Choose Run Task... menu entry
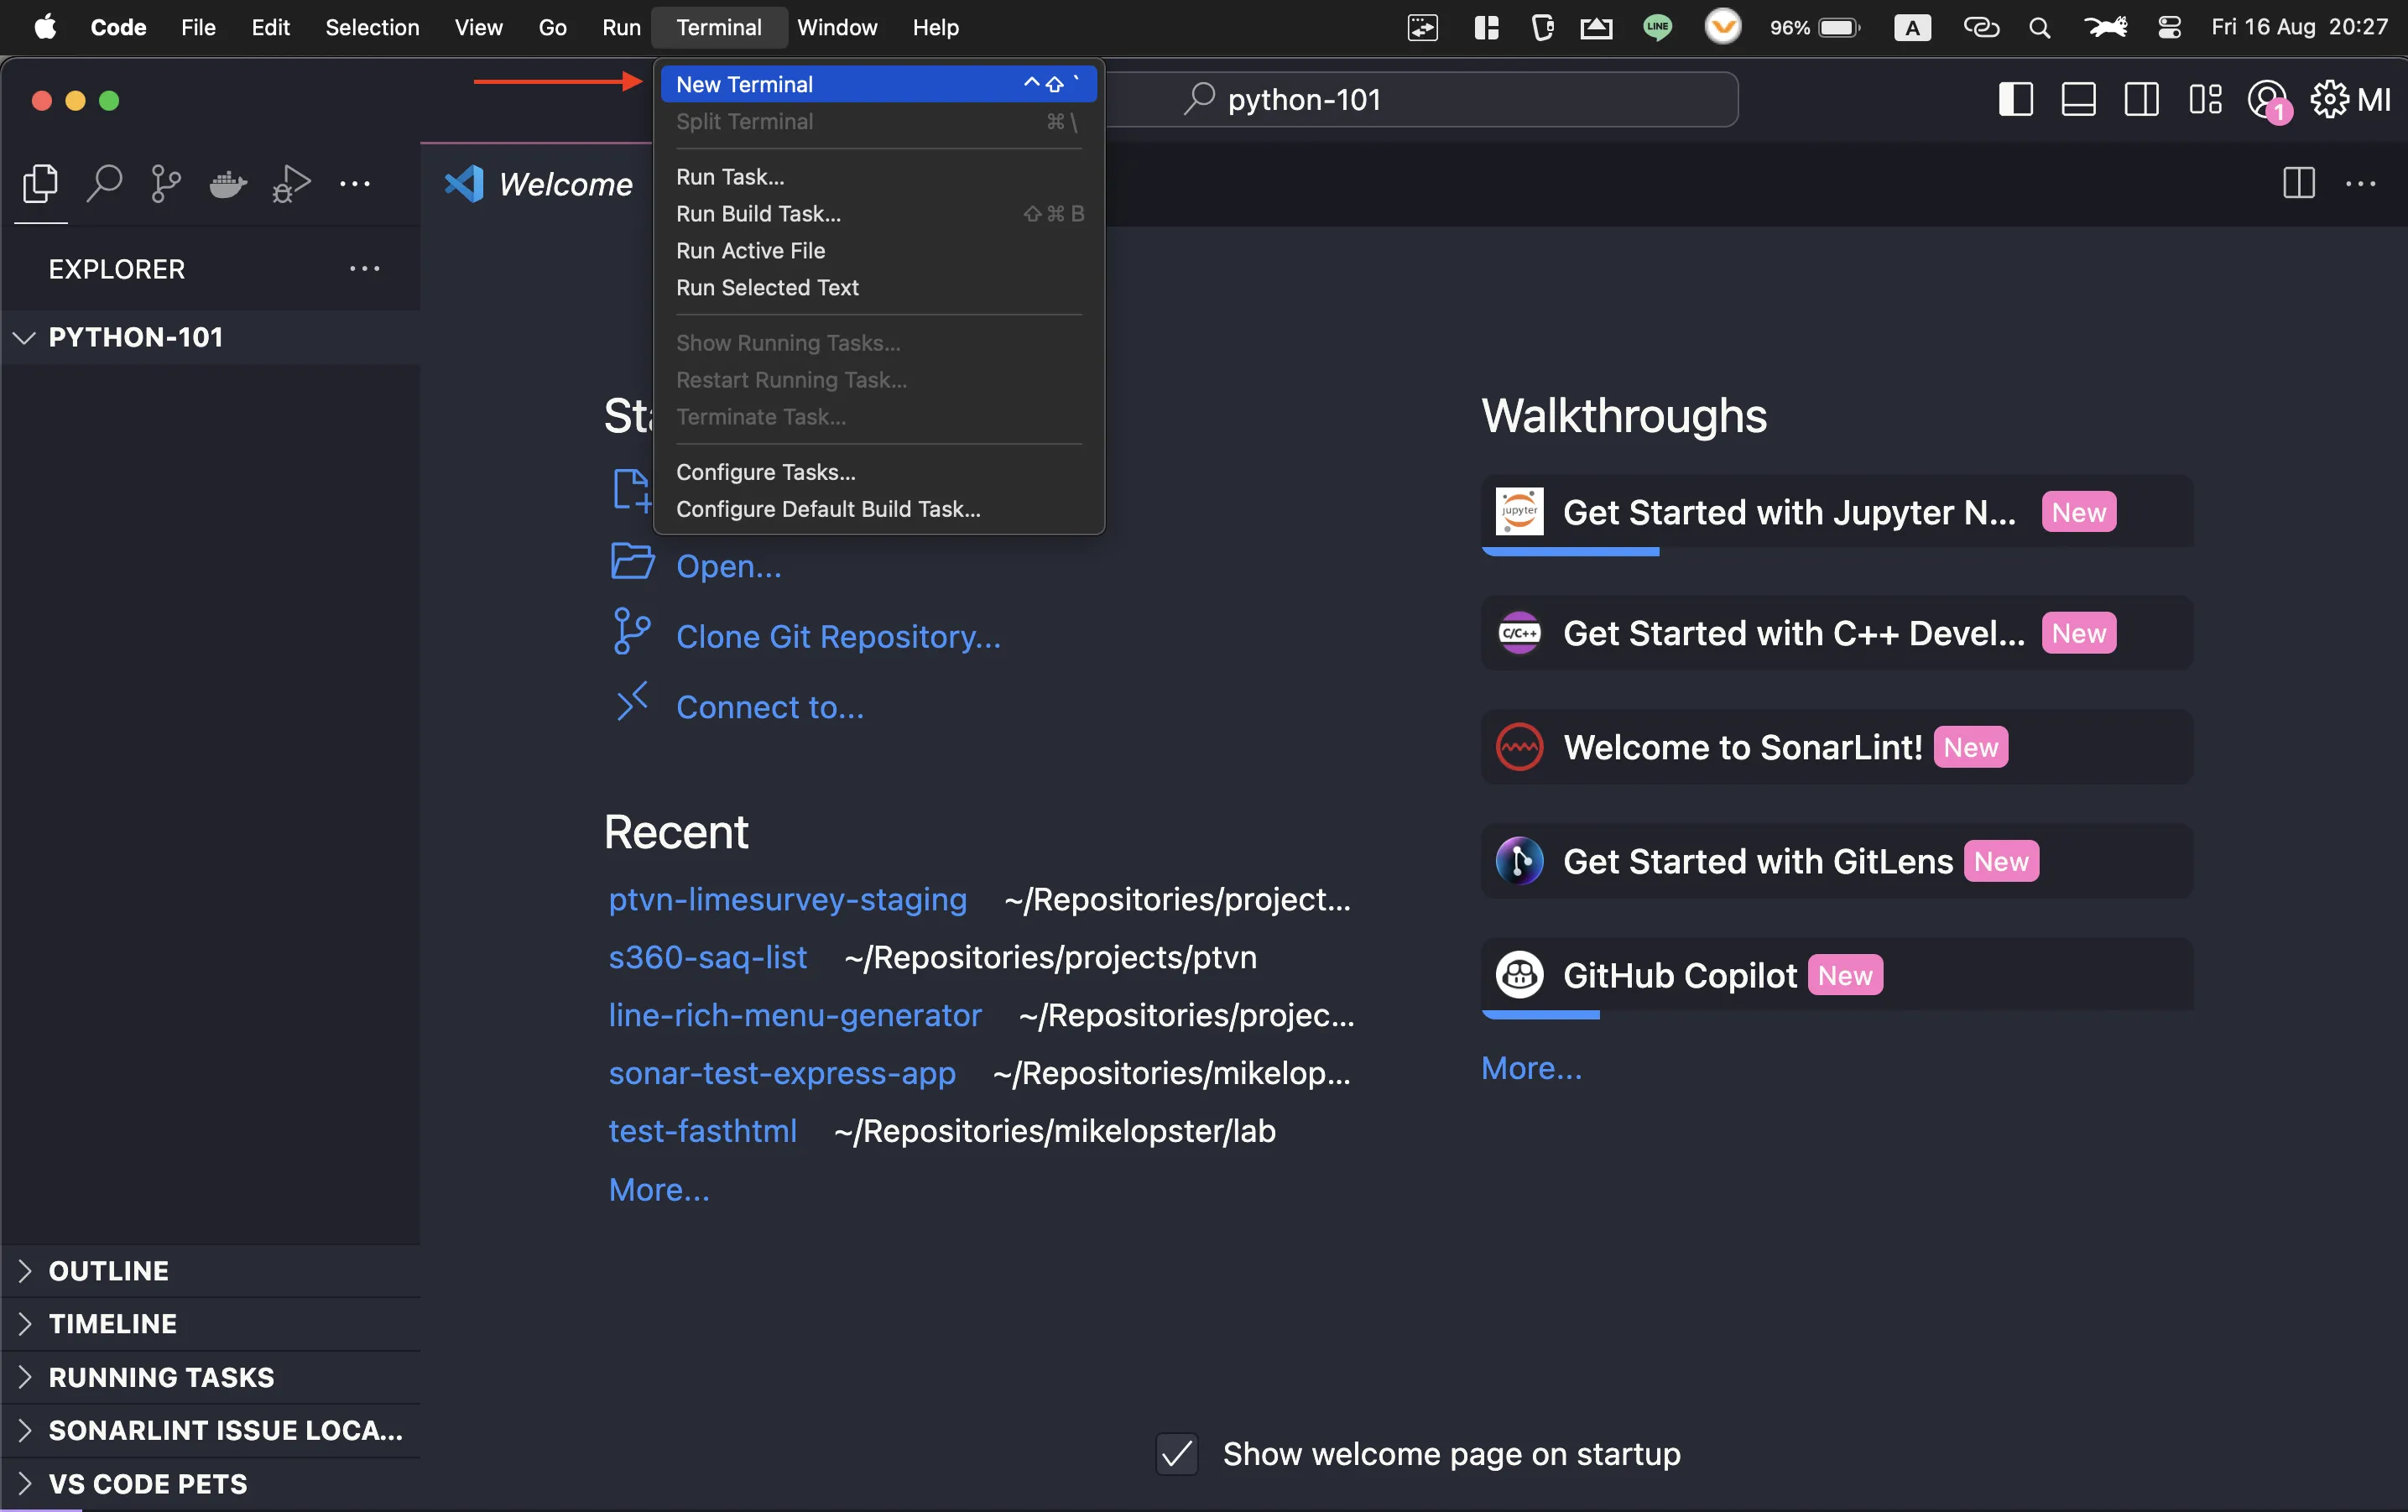This screenshot has width=2408, height=1512. [878, 177]
